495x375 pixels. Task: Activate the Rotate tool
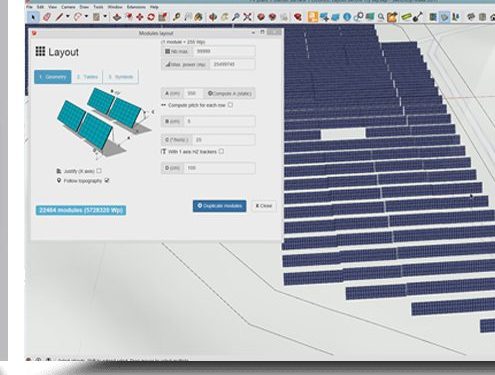151,17
